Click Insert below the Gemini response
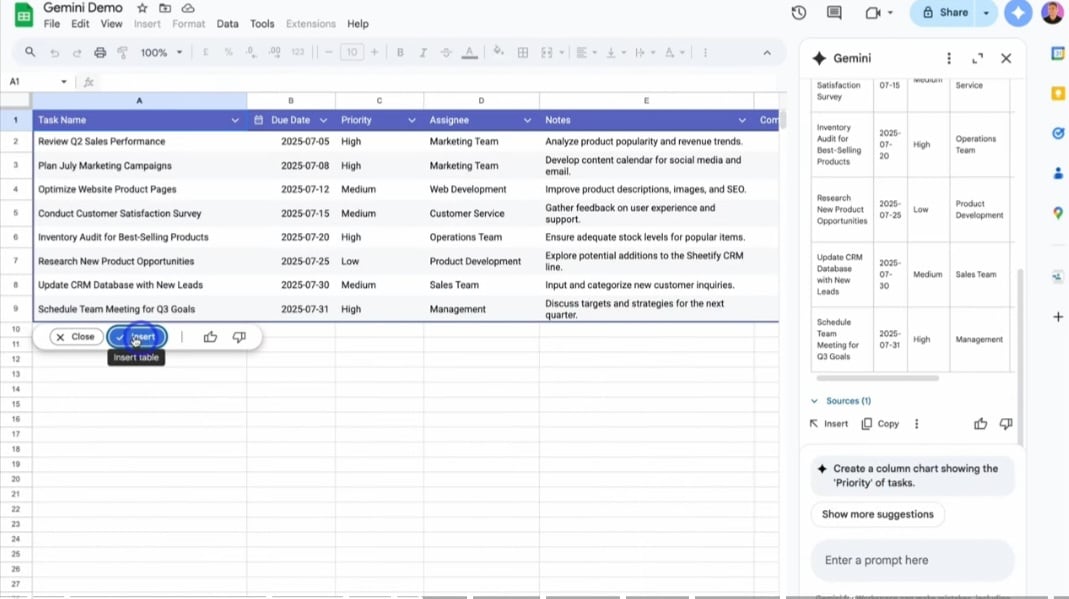Screen dimensions: 1069x599 (x=828, y=424)
